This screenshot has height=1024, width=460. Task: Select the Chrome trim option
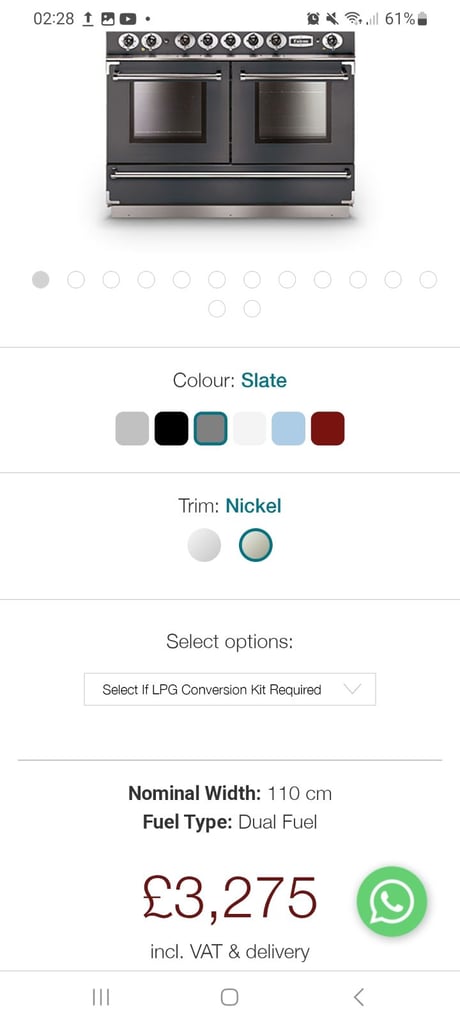pos(204,545)
